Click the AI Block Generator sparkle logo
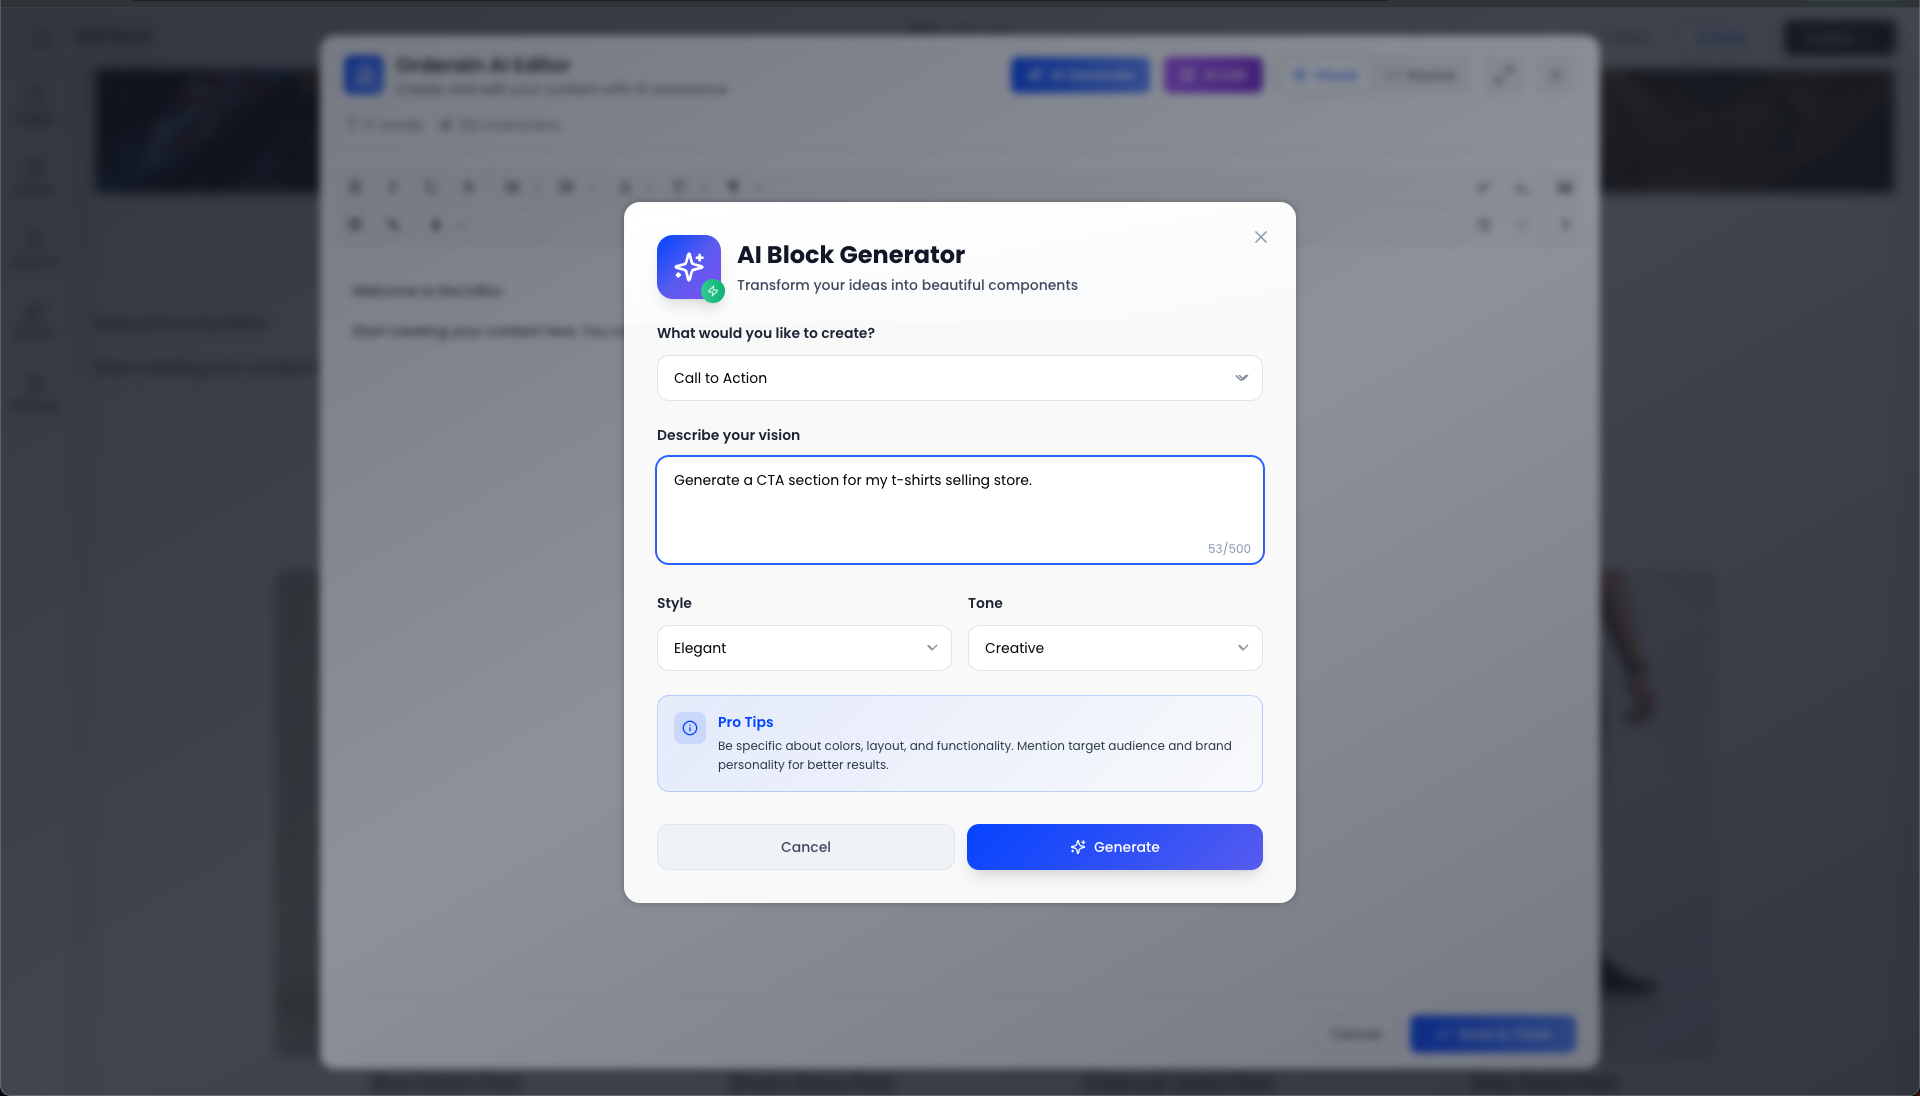This screenshot has height=1096, width=1920. [x=688, y=267]
